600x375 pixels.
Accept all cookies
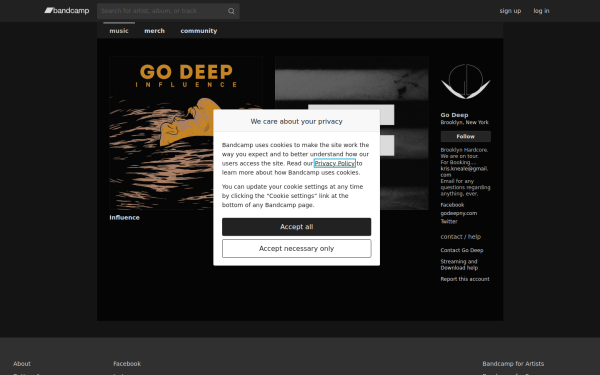(x=297, y=227)
